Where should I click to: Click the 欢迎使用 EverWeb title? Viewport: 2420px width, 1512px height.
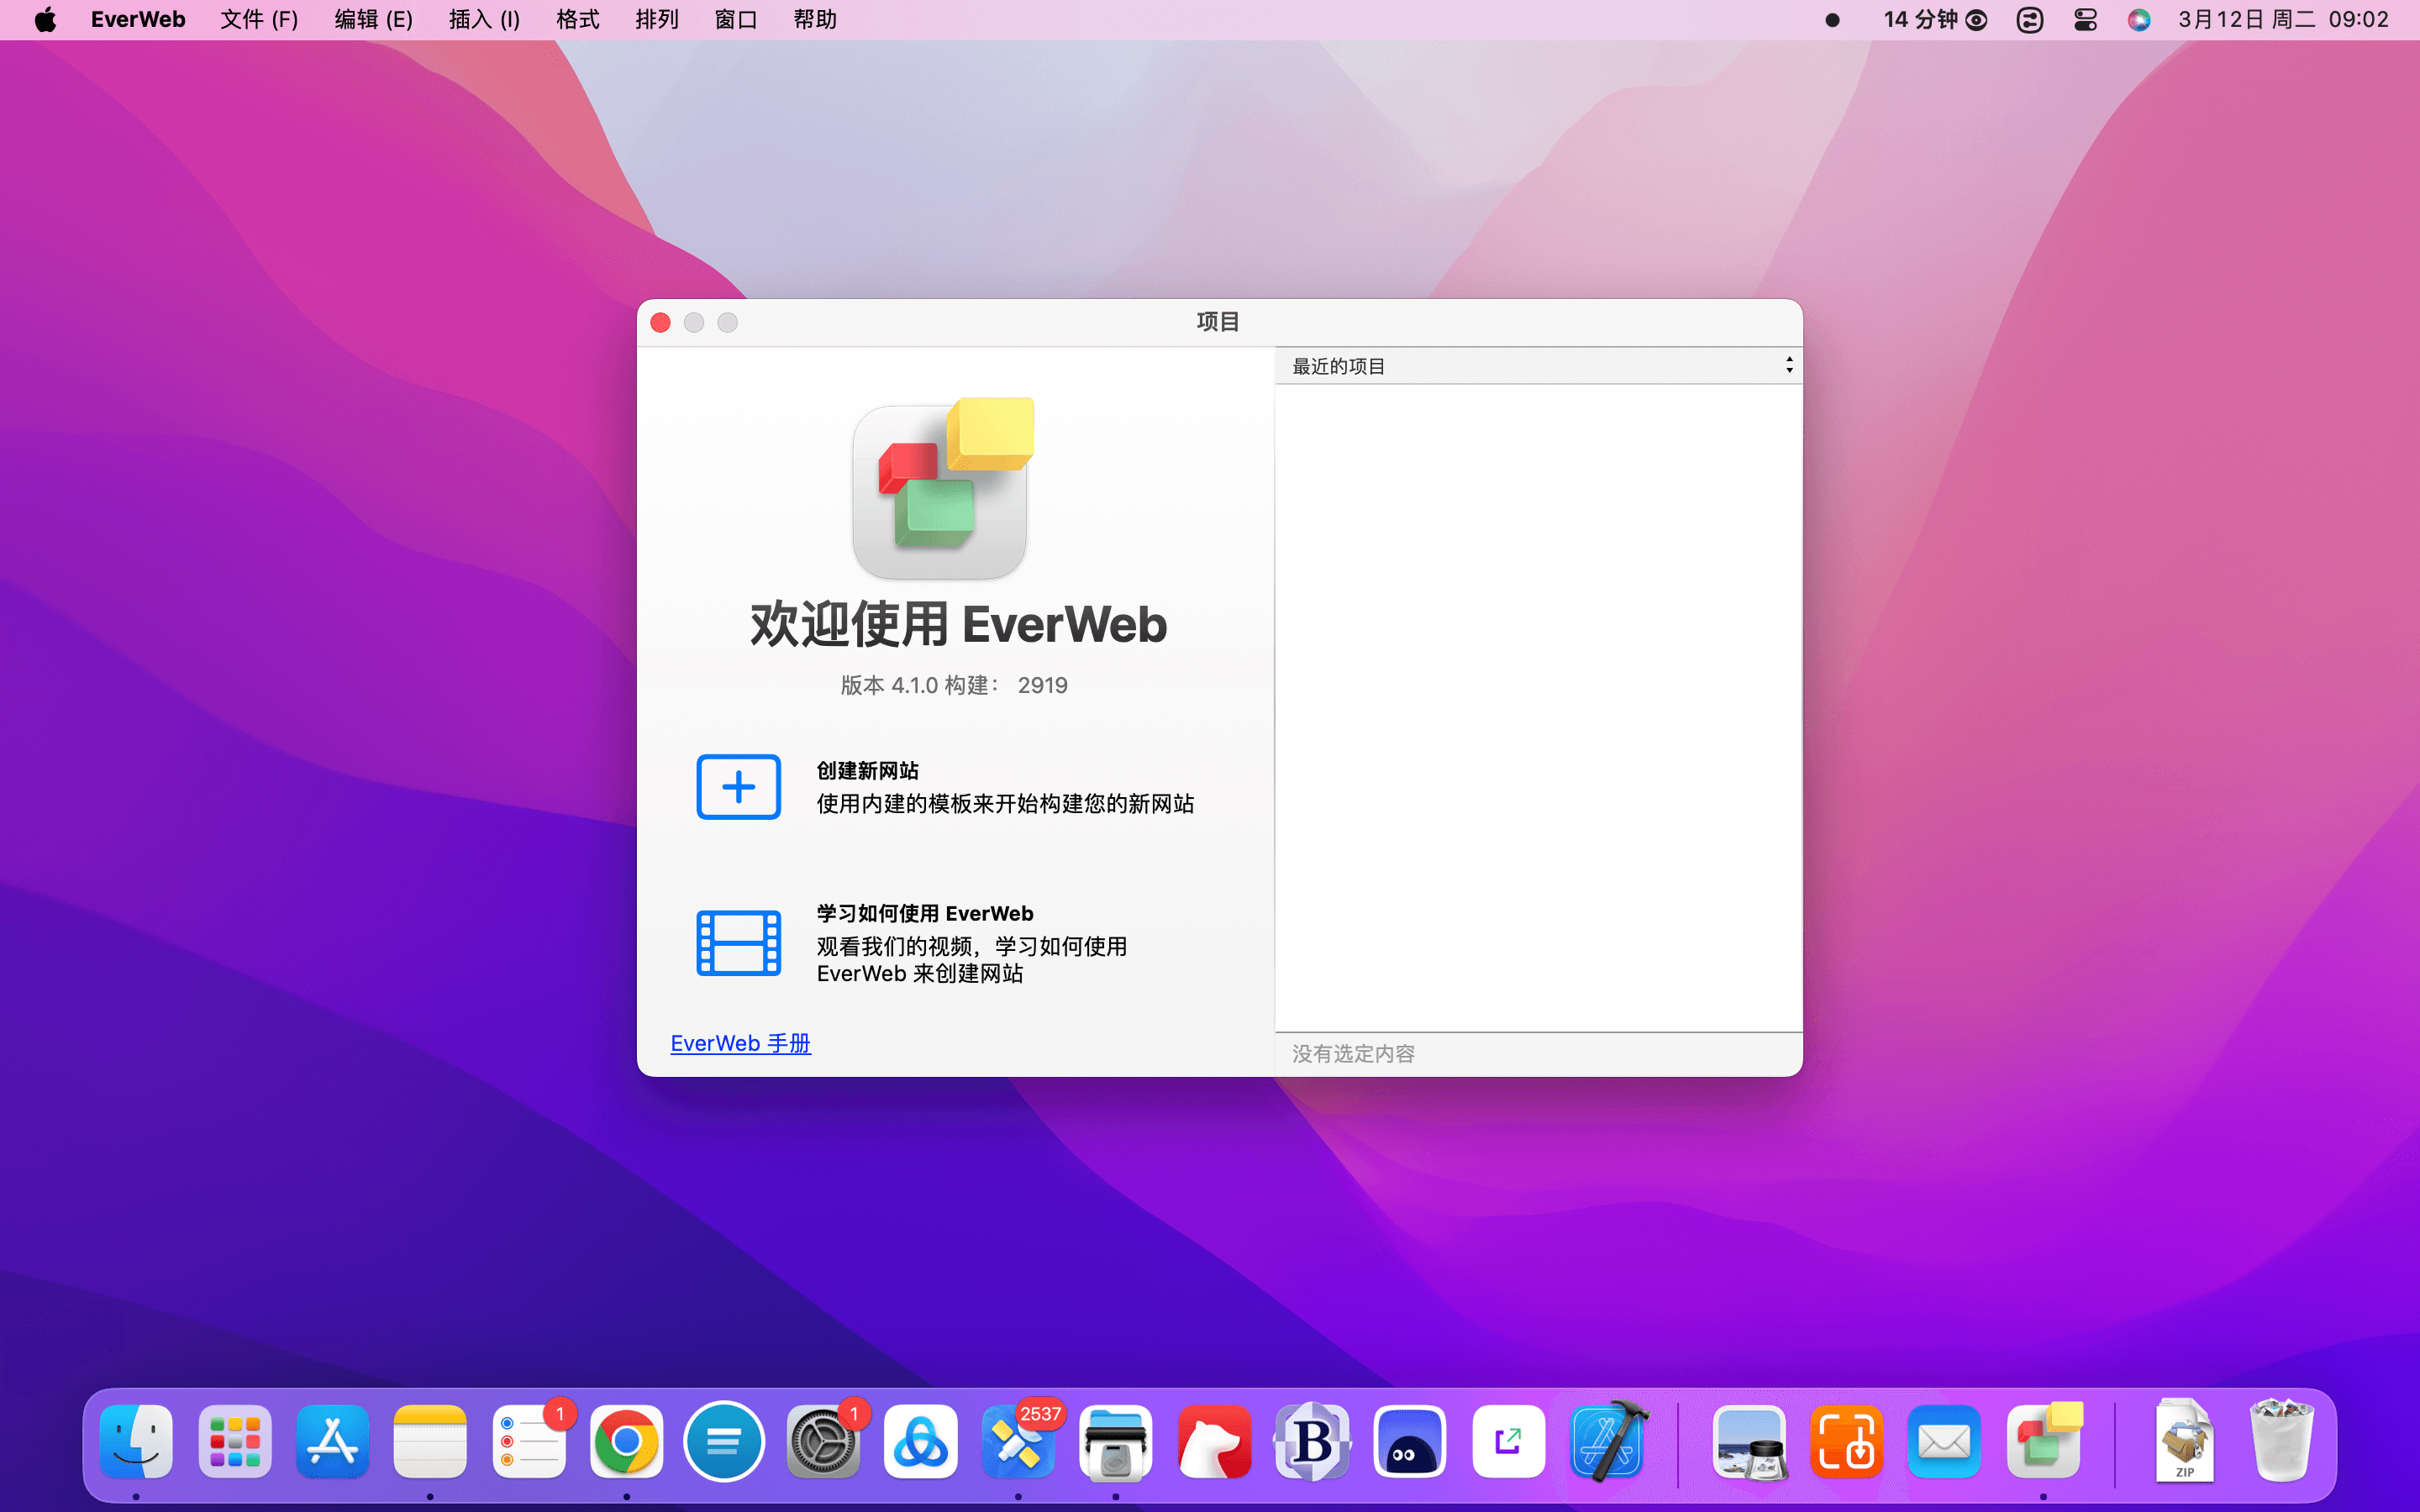[958, 623]
